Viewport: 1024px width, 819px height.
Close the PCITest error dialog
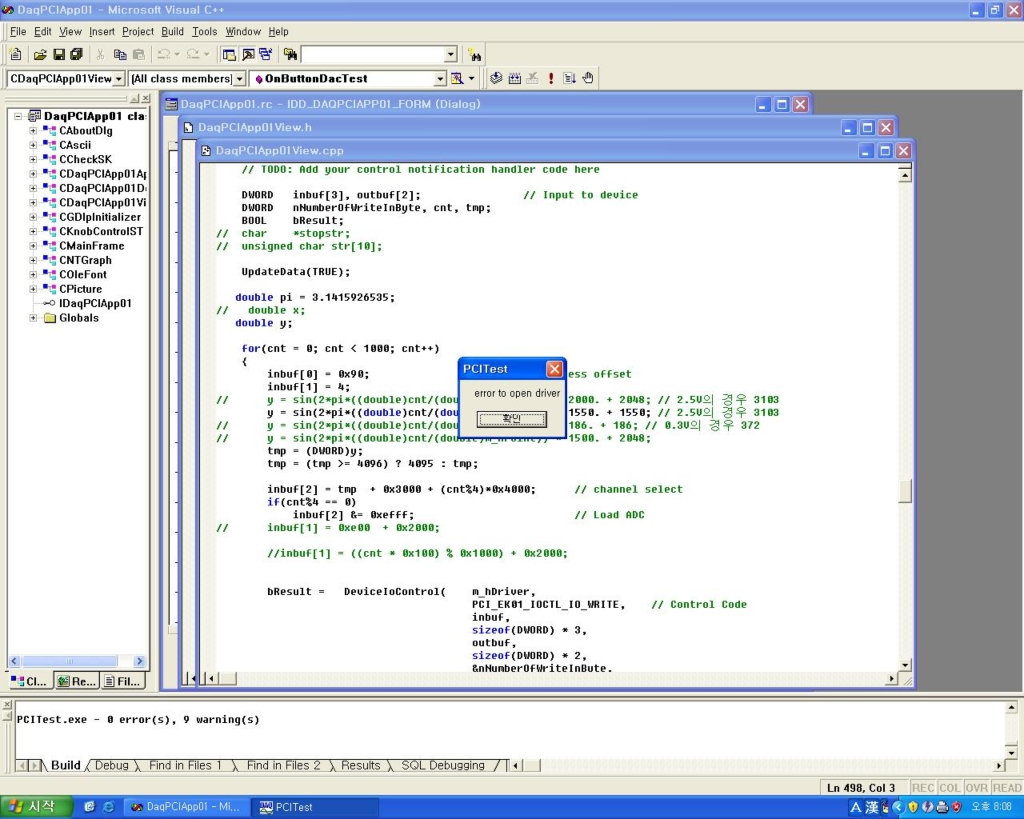click(x=554, y=369)
